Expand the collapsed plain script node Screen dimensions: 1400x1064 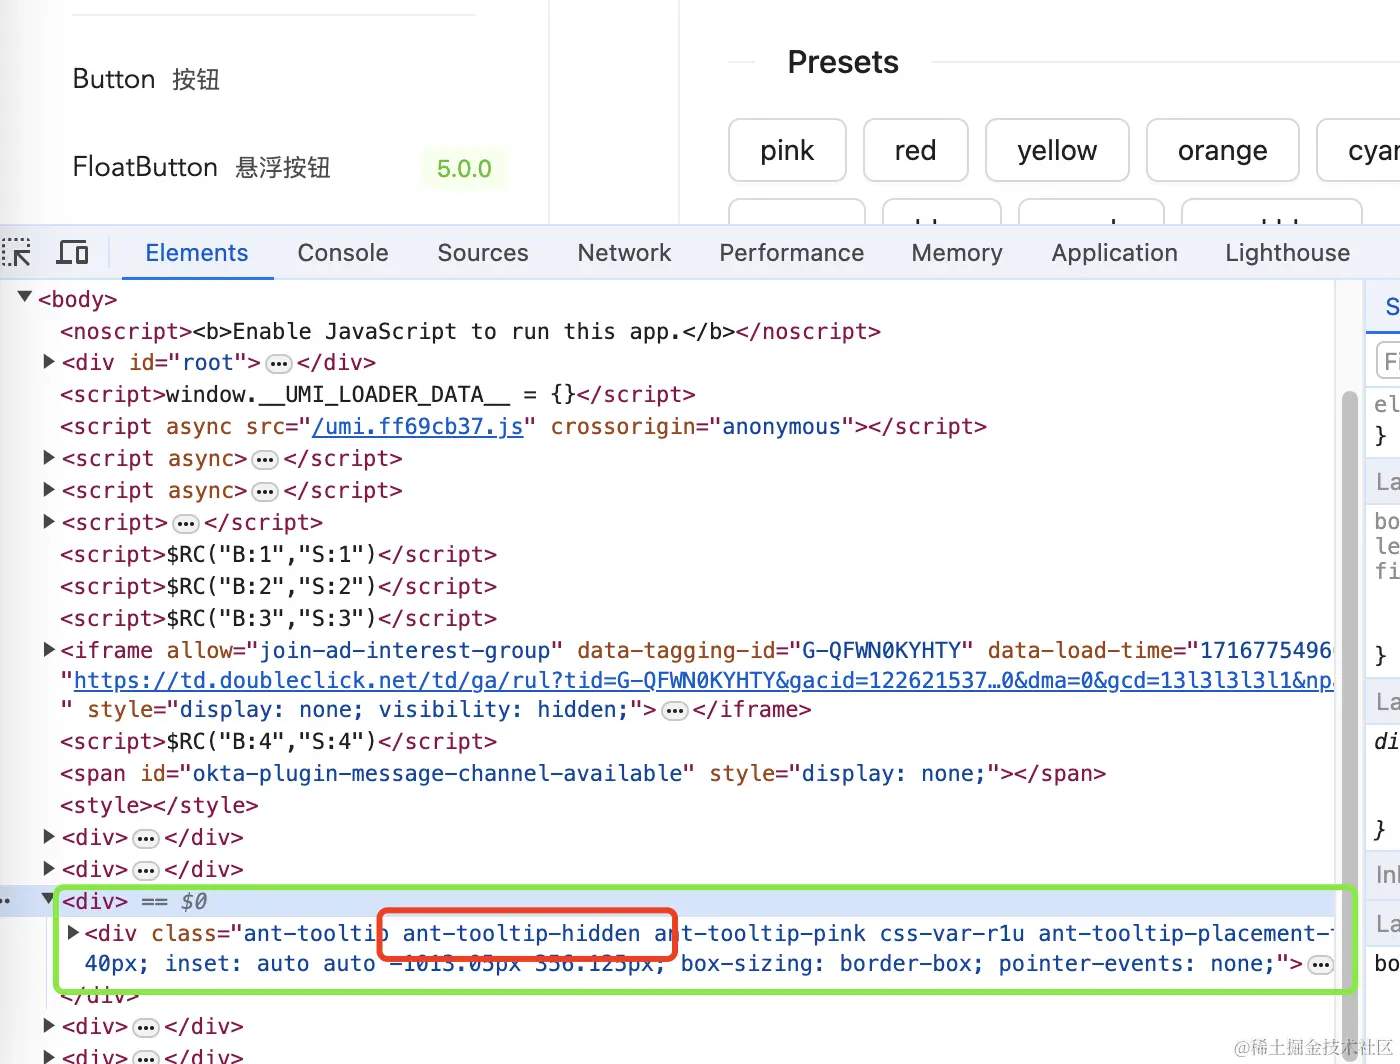coord(49,521)
